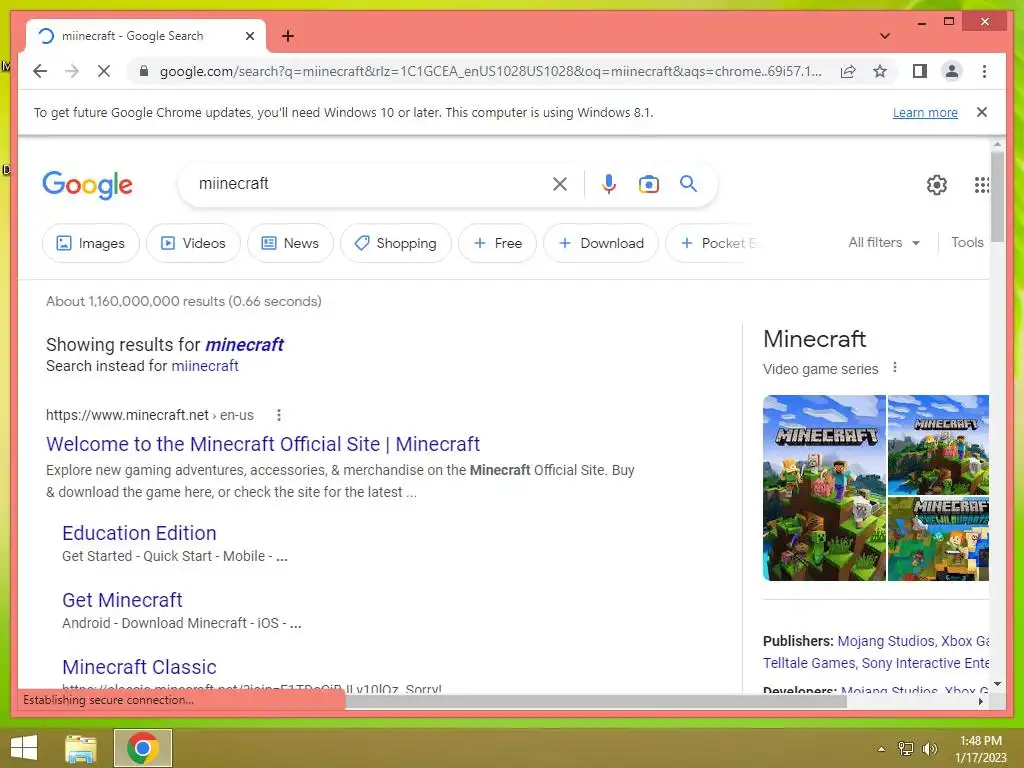Click the scroll-right arrow on the scrollbar

click(980, 701)
